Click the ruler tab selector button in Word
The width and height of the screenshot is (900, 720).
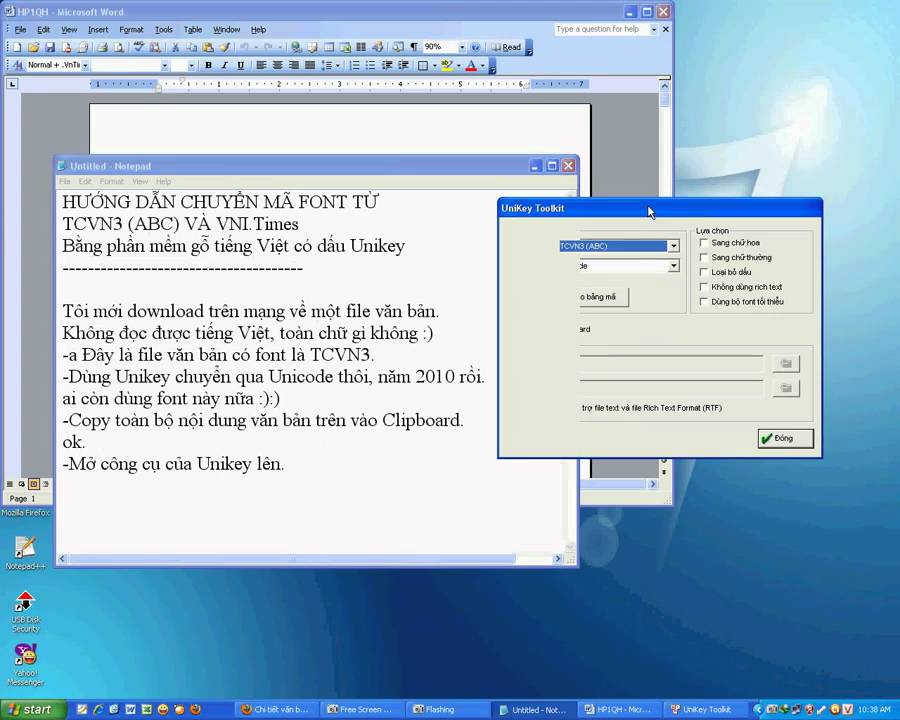coord(12,84)
